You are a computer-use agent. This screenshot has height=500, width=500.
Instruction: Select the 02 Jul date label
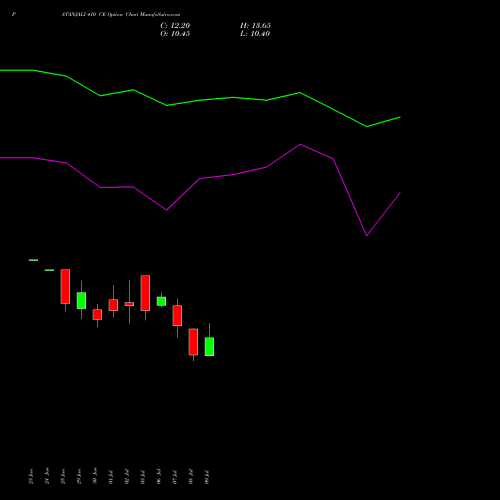point(127,477)
